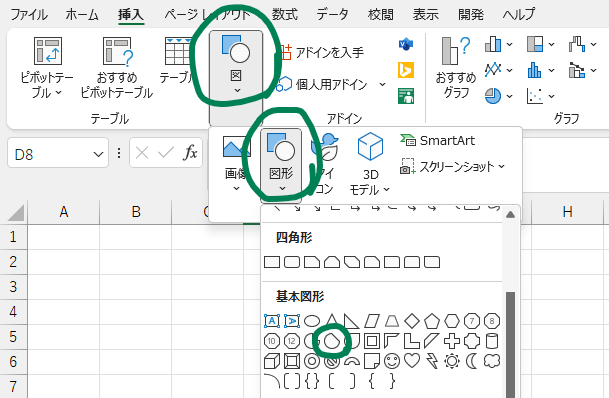The image size is (609, 398).
Task: Choose the Parallelogram shape
Action: (372, 321)
